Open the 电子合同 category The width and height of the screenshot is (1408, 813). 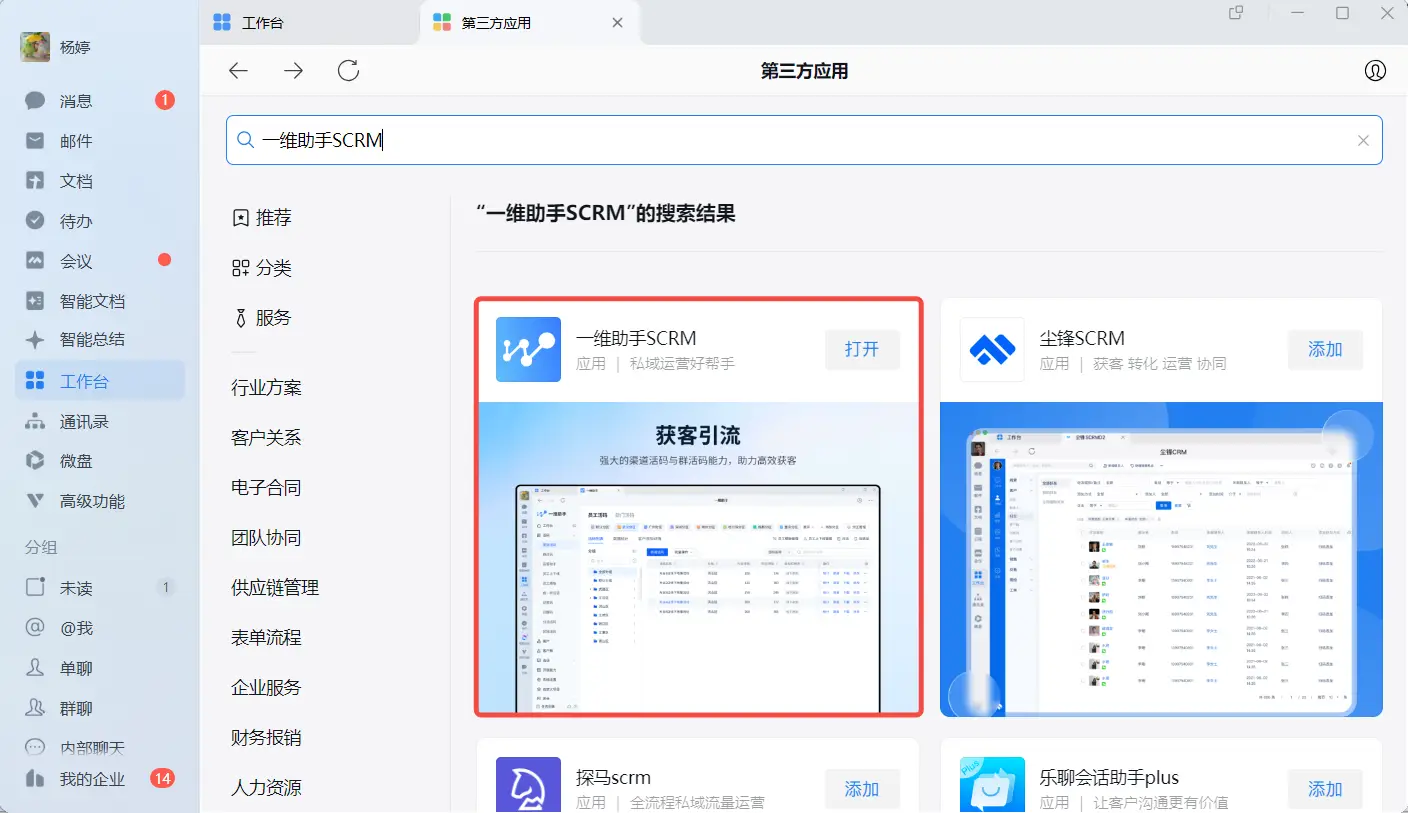point(266,488)
